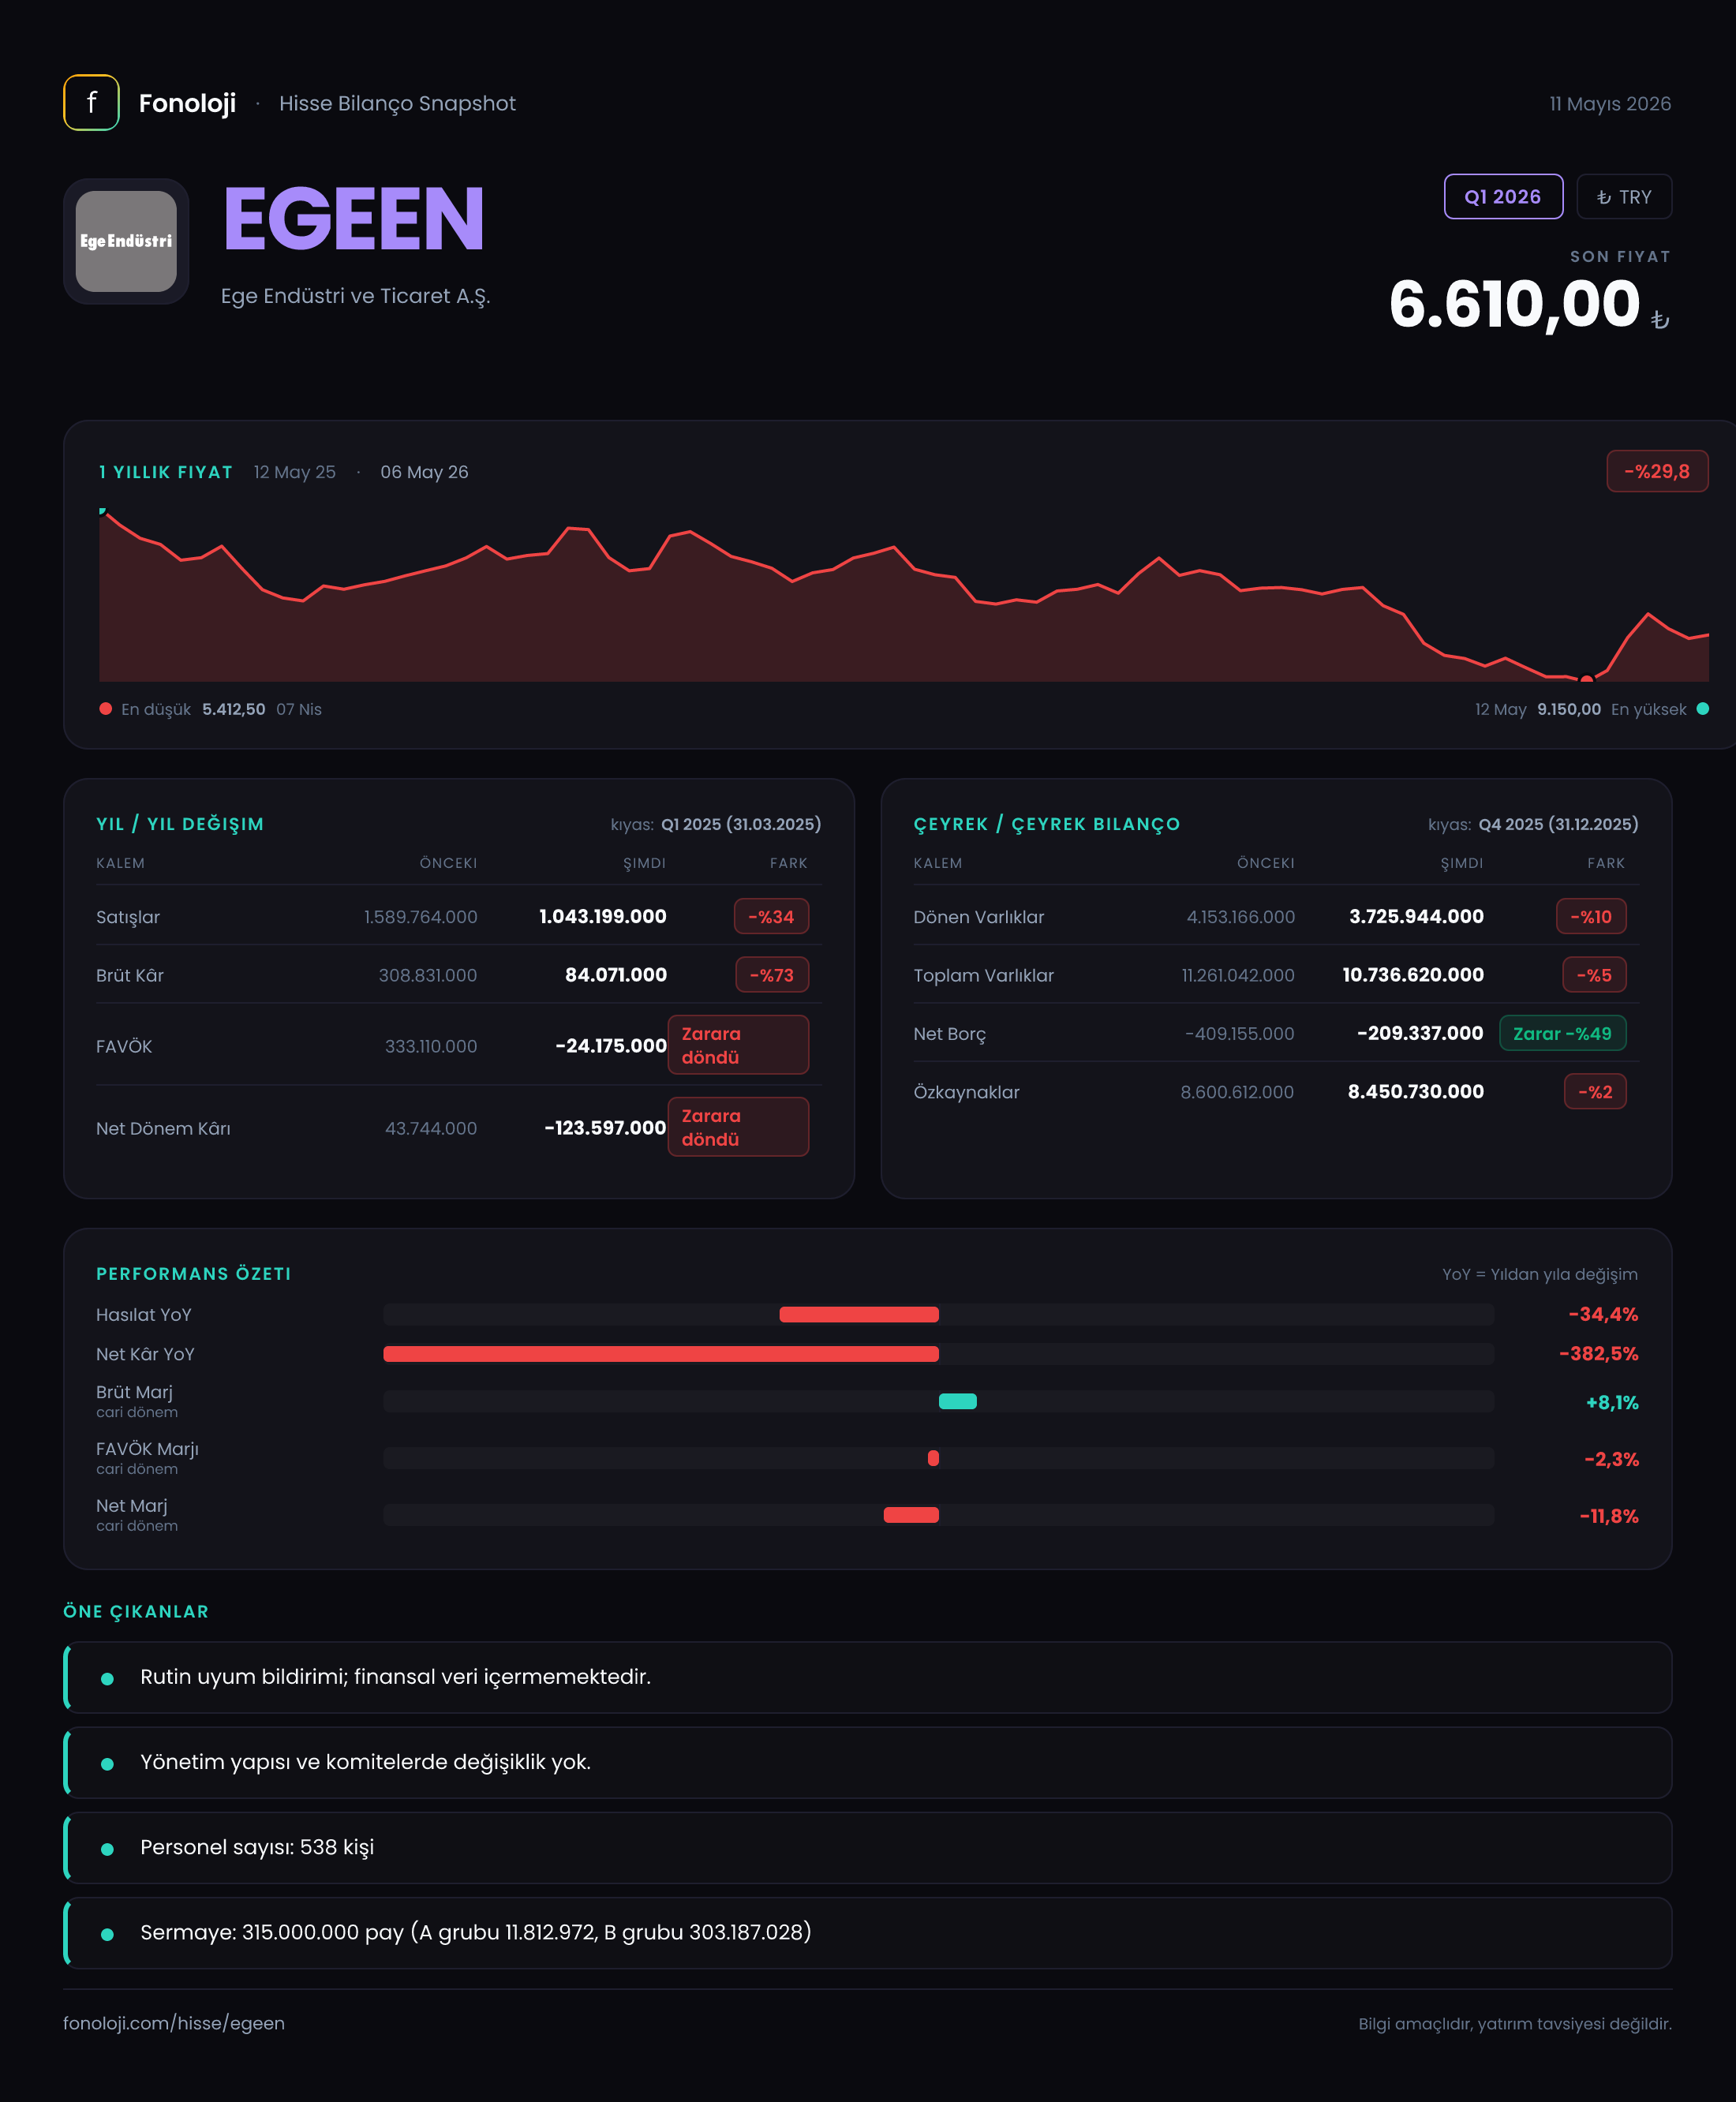Image resolution: width=1736 pixels, height=2102 pixels.
Task: Click the 6.610,00 last price value
Action: (x=1514, y=304)
